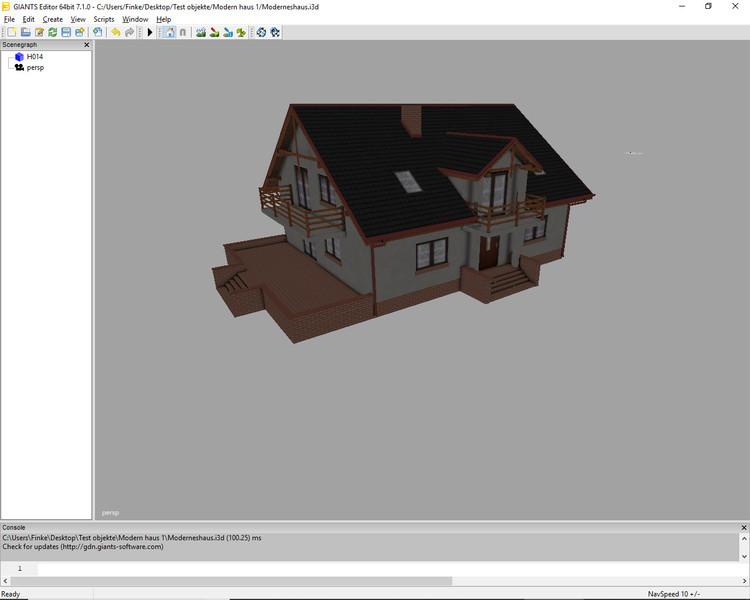Screen dimensions: 750x600
Task: Open the Scripts menu
Action: pyautogui.click(x=103, y=19)
